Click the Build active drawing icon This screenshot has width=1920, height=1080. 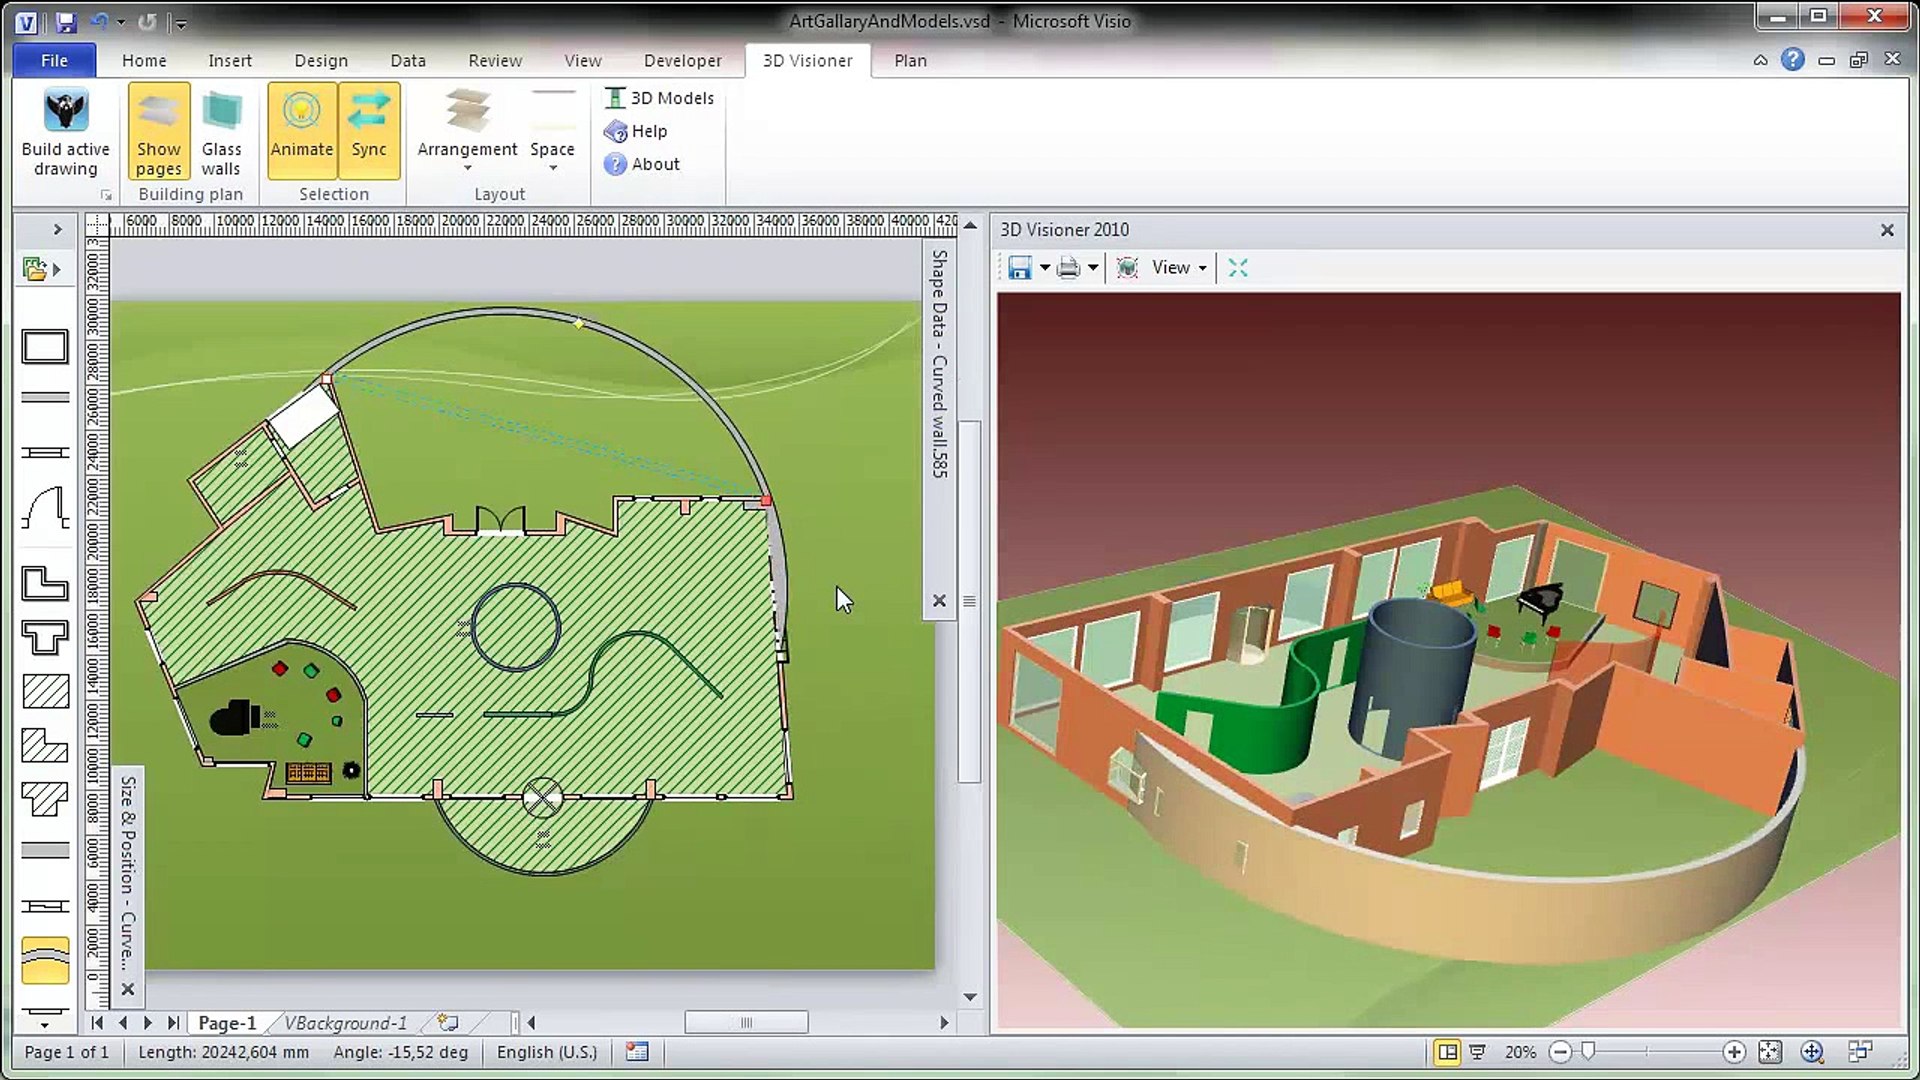point(65,110)
